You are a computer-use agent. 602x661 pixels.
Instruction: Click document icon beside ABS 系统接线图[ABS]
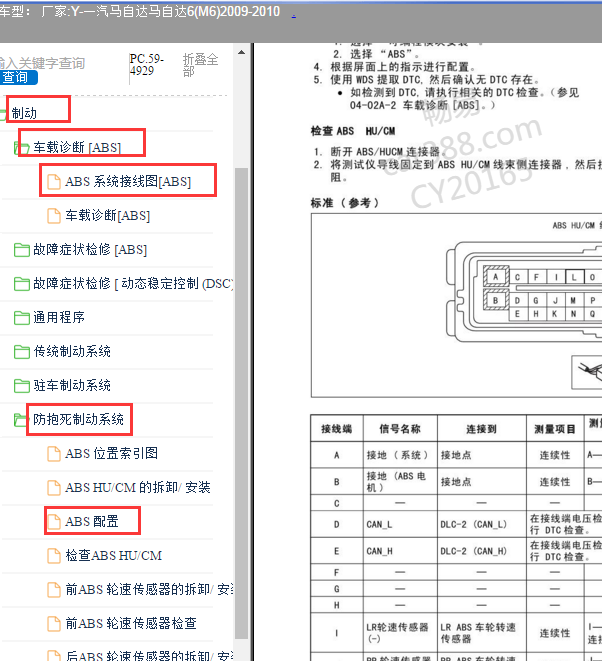(x=54, y=182)
